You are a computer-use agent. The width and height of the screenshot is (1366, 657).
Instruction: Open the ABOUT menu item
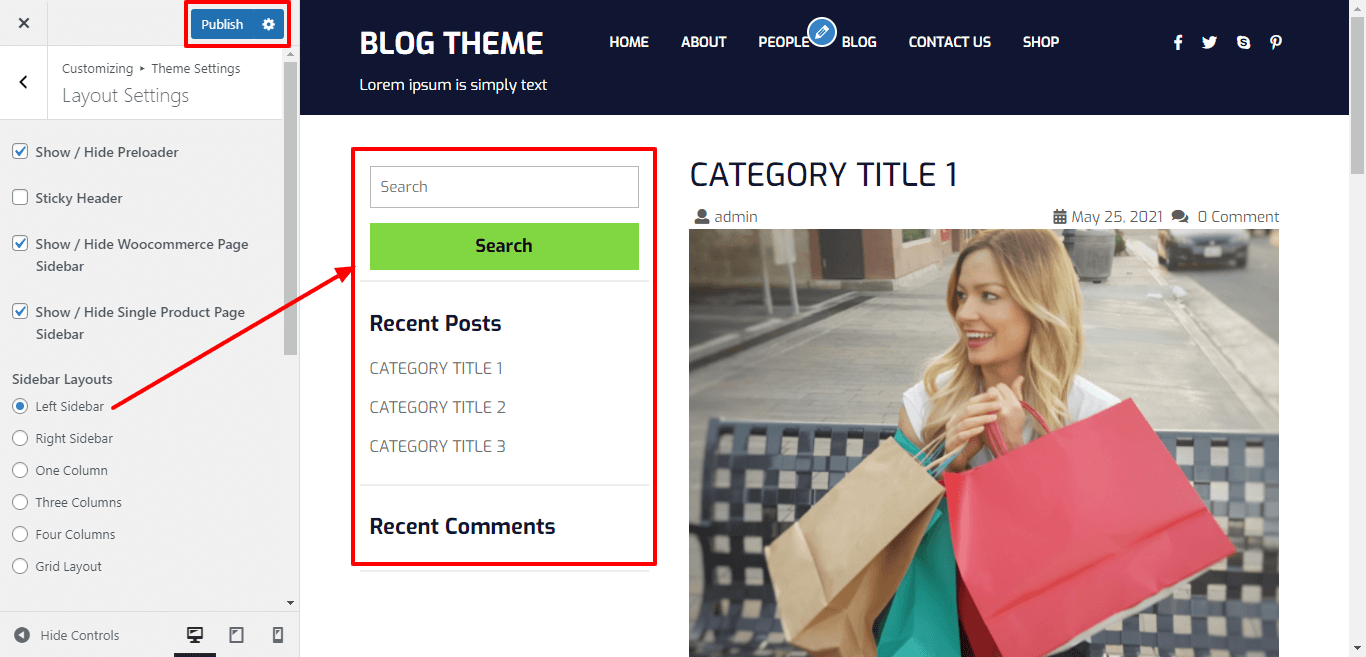(x=704, y=42)
